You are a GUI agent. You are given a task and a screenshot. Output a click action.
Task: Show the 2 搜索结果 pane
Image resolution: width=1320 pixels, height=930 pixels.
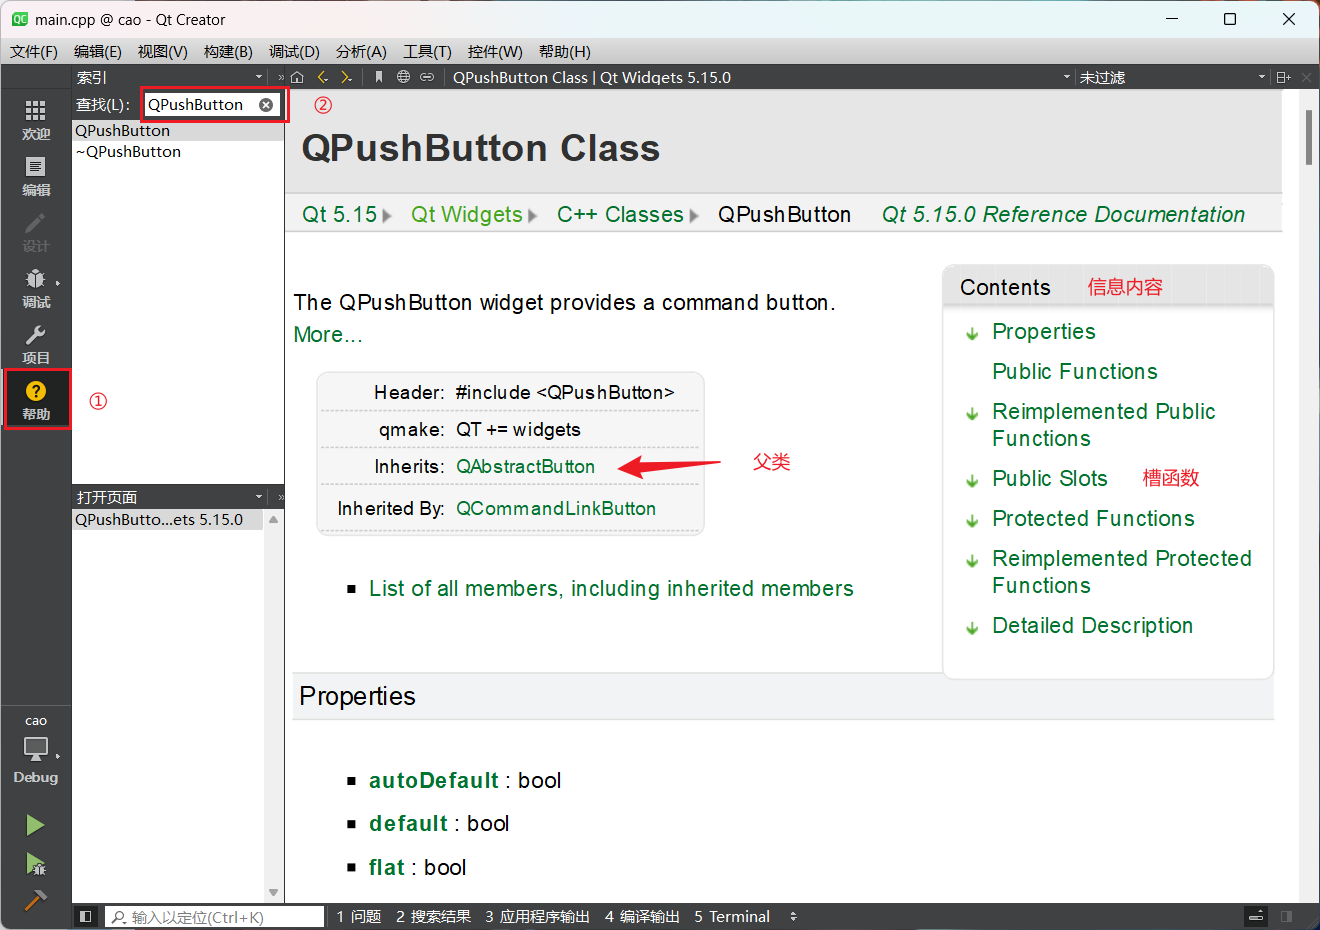tap(433, 916)
